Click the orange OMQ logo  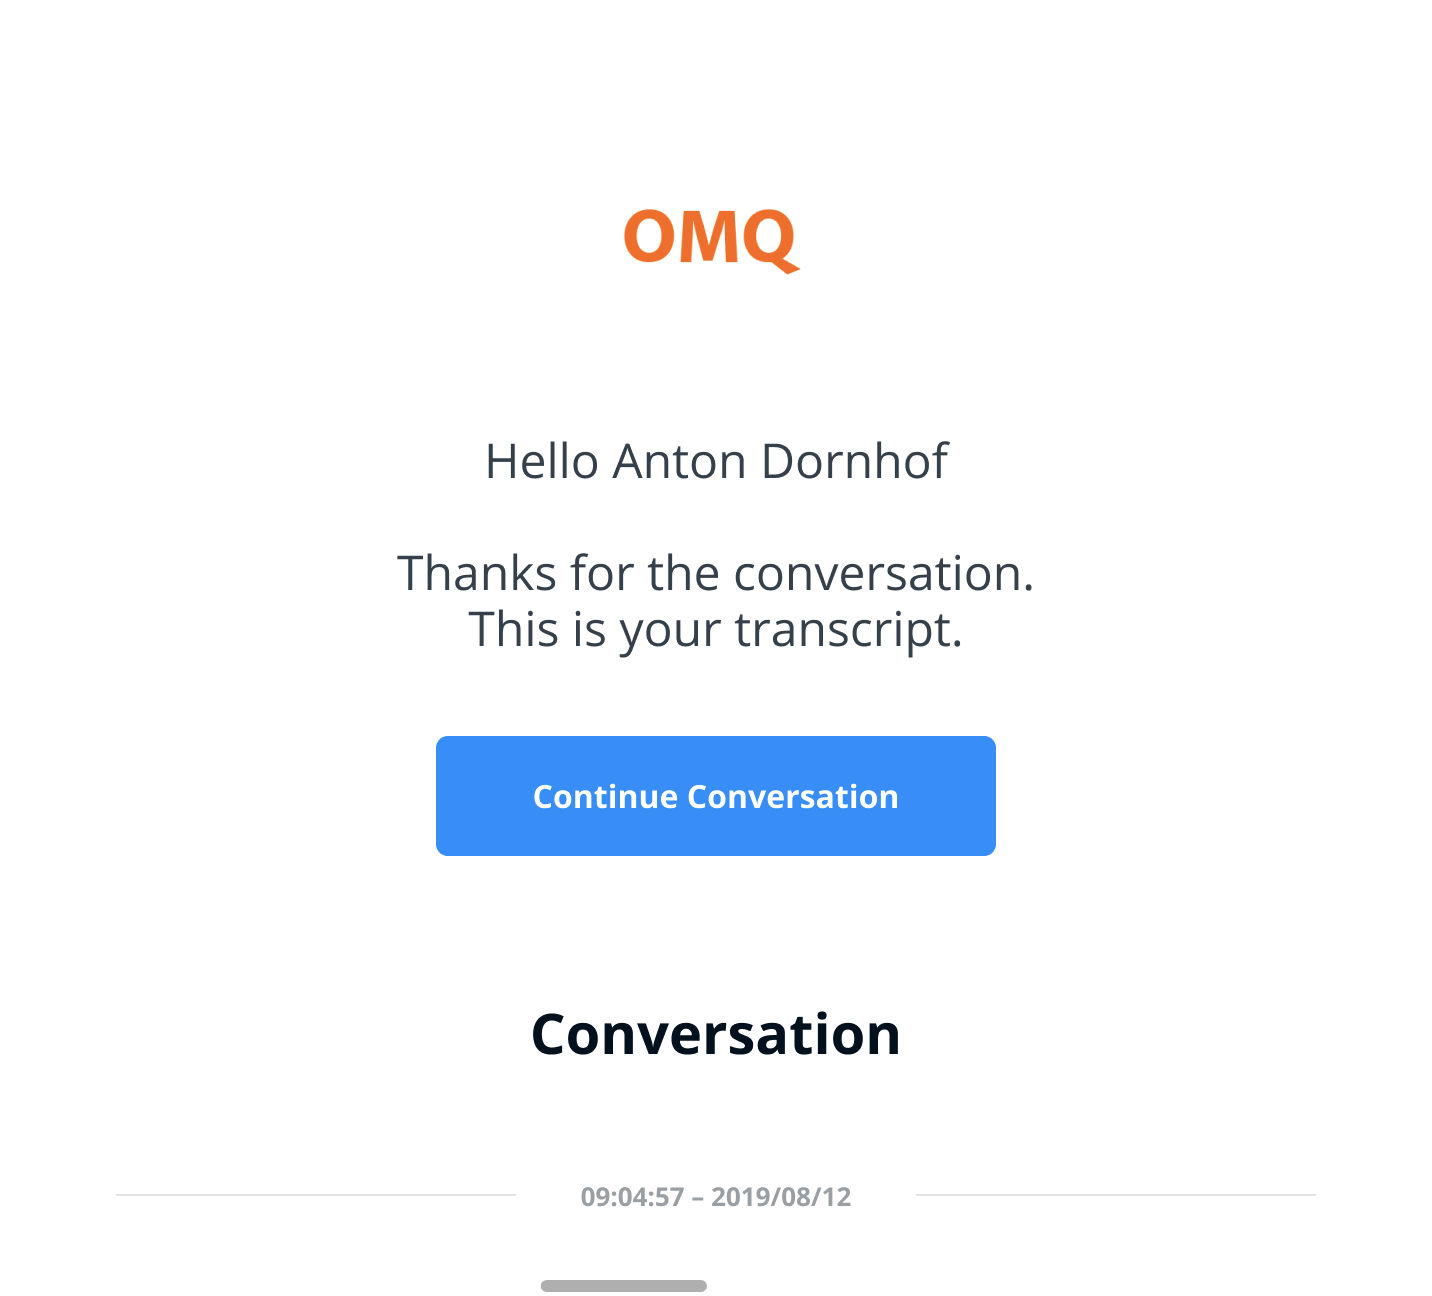coord(710,237)
